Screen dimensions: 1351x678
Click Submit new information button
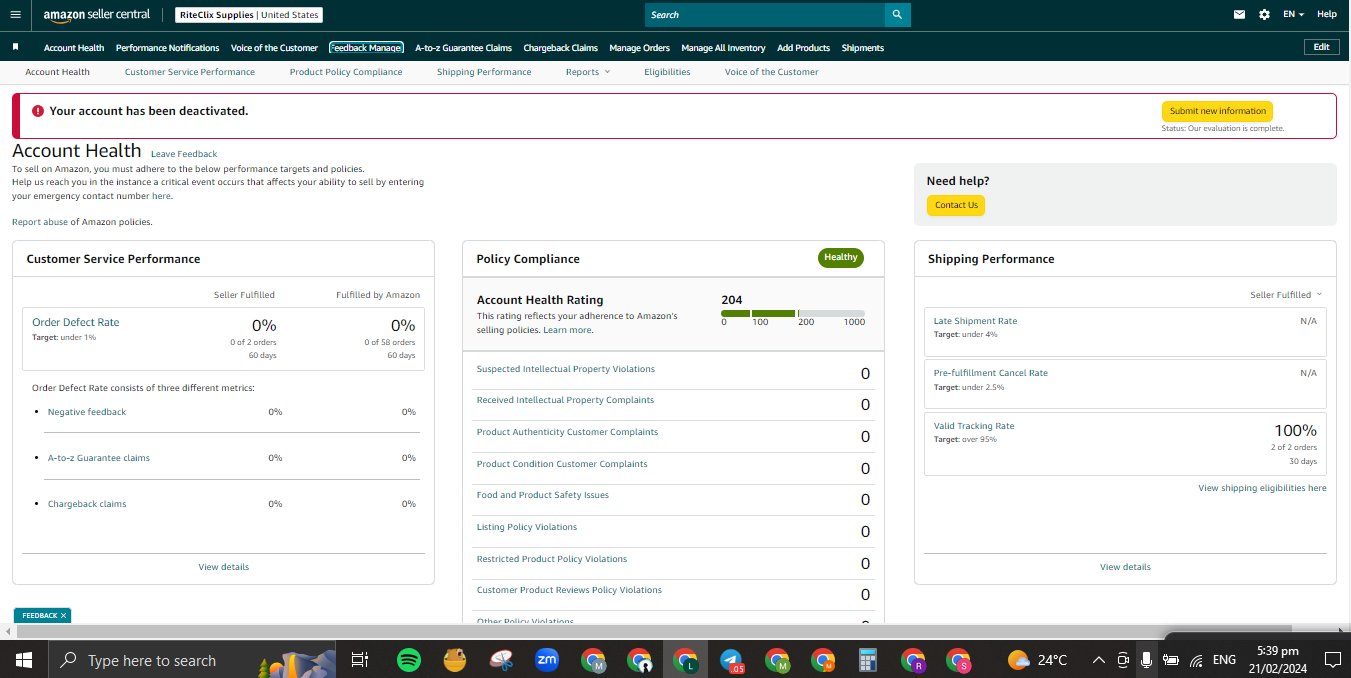pos(1217,111)
